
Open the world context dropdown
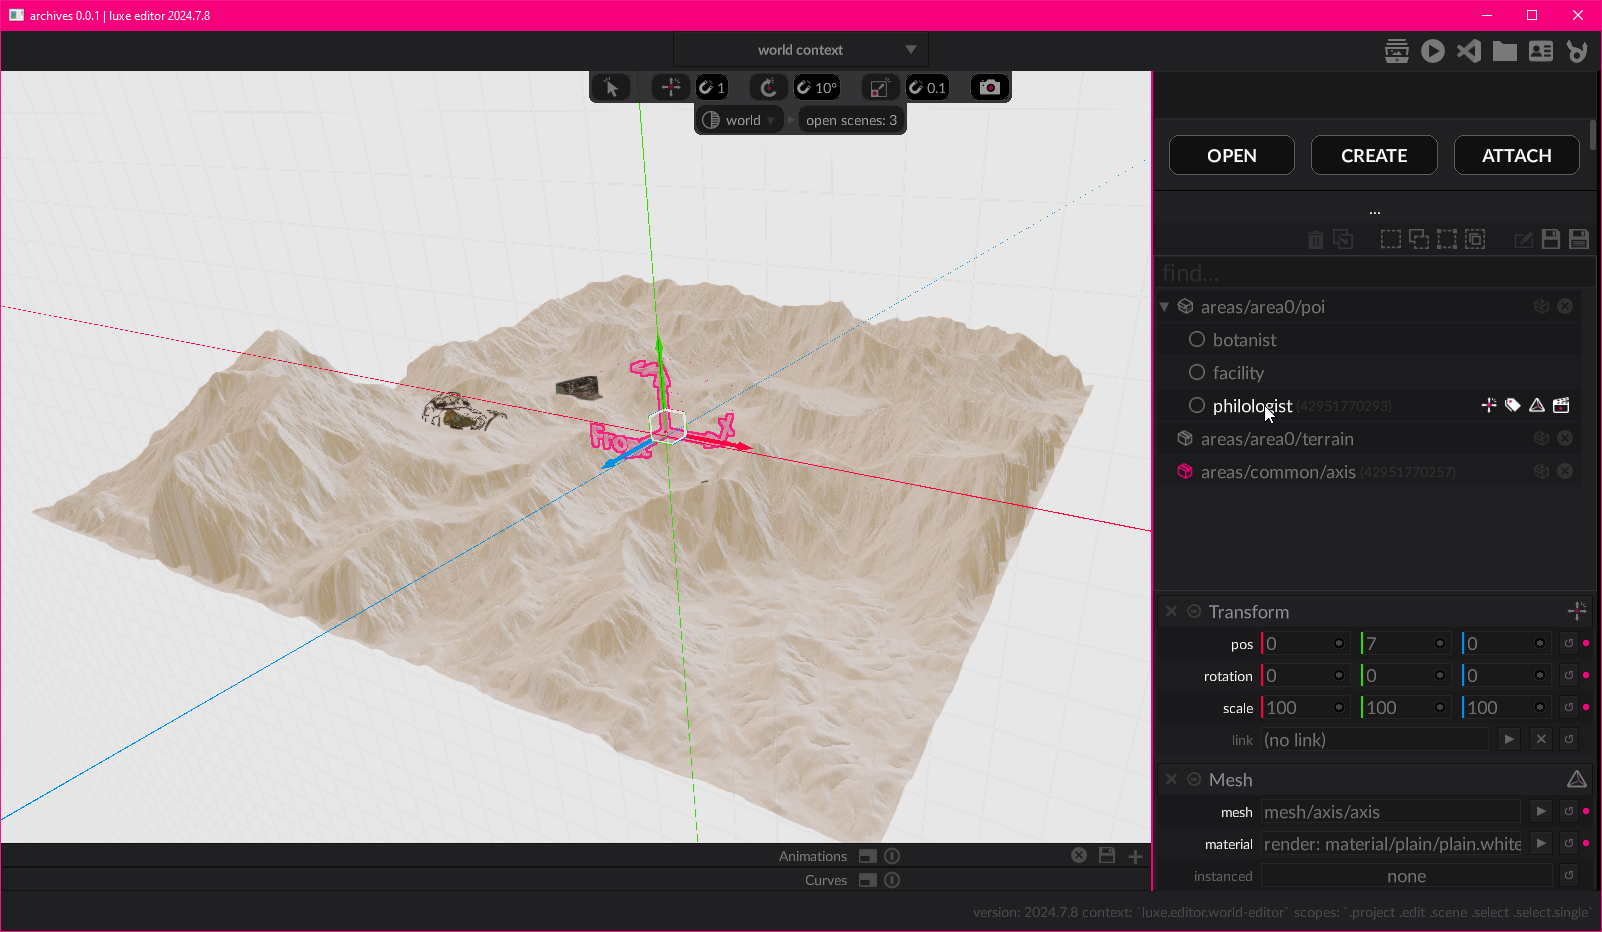coord(800,50)
